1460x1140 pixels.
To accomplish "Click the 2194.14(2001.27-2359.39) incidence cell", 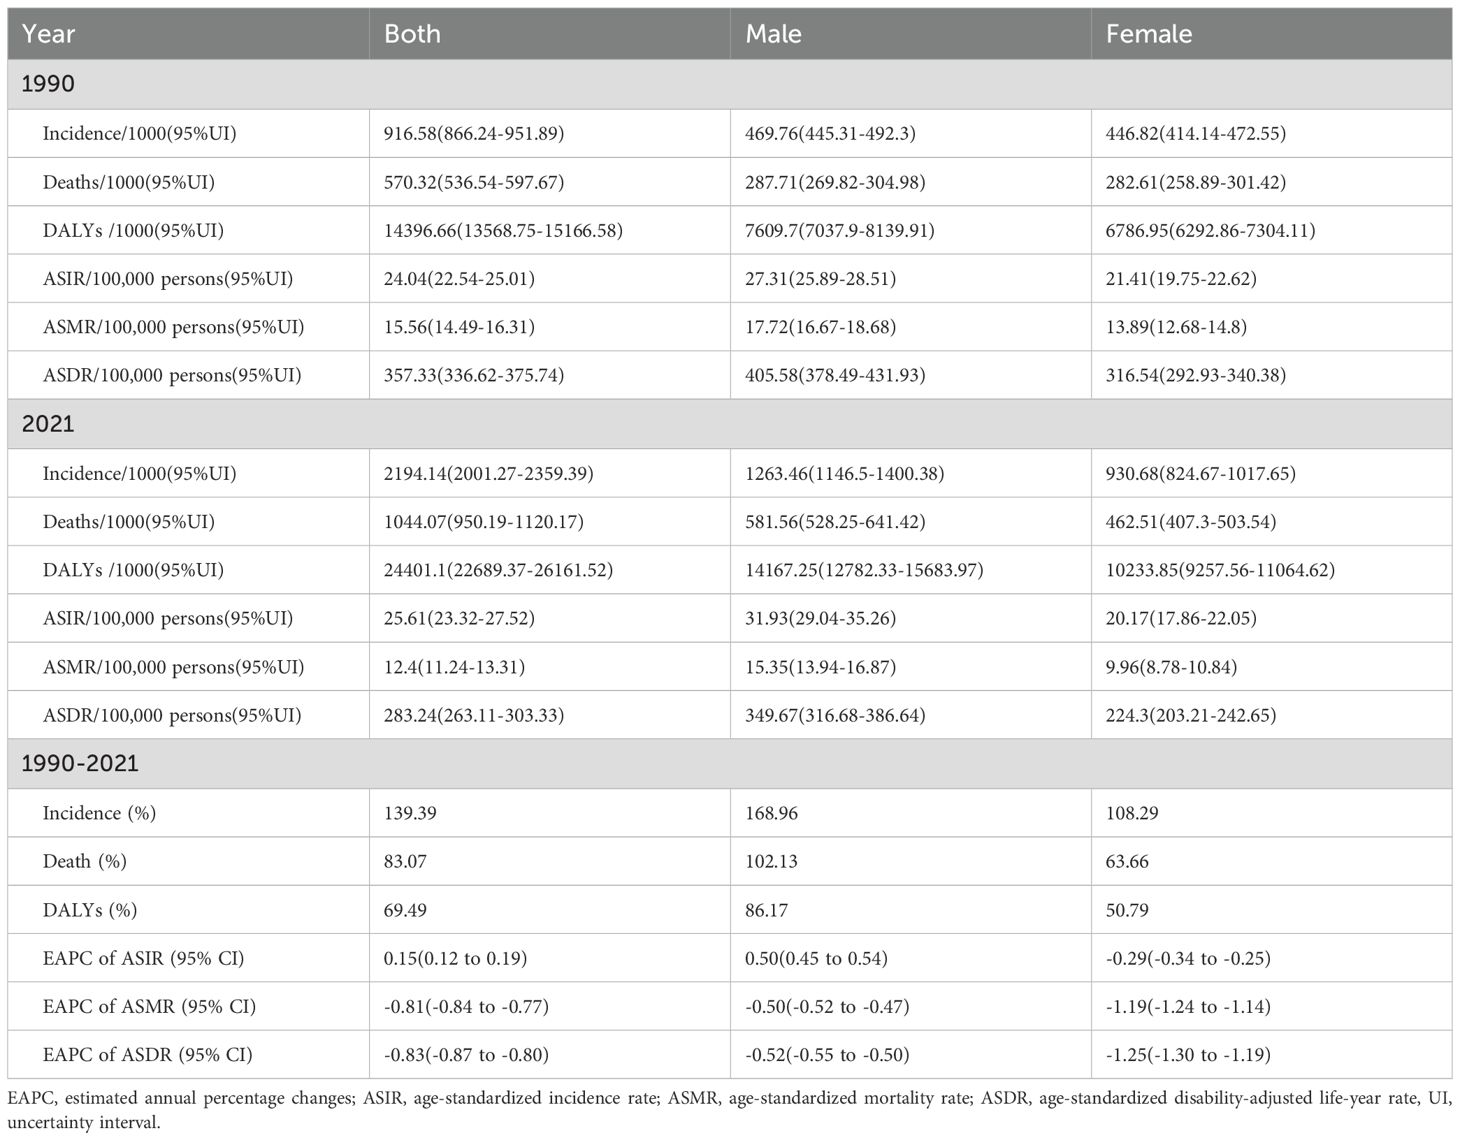I will (488, 473).
